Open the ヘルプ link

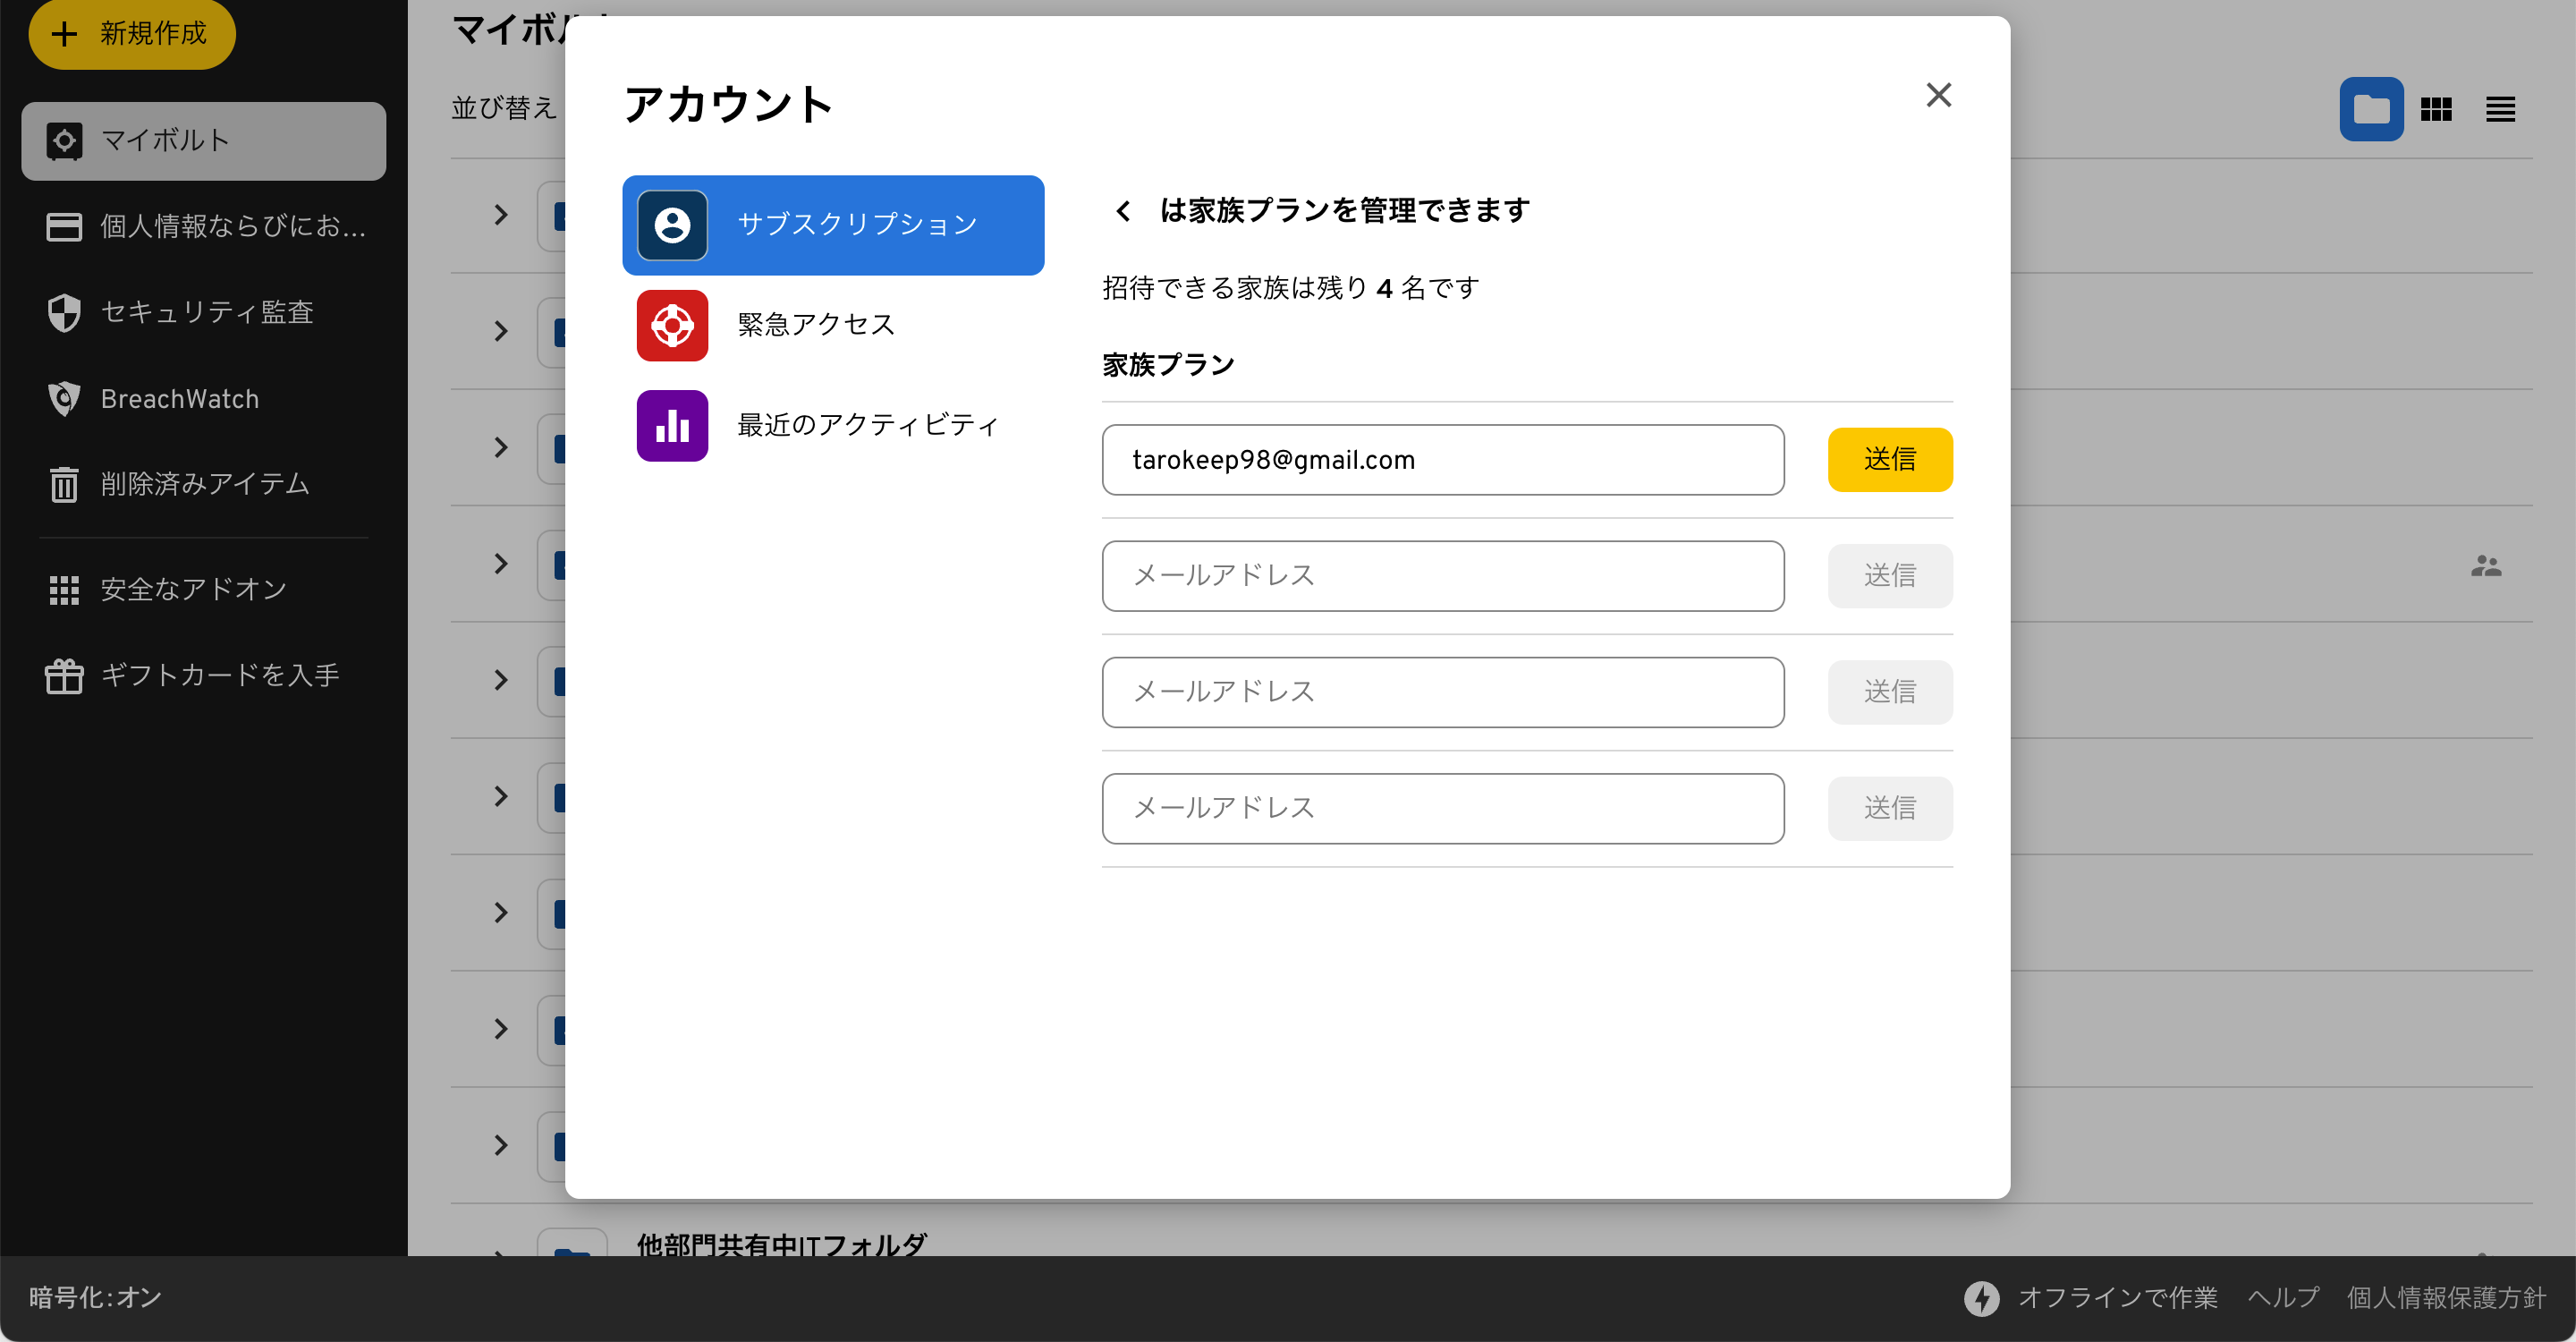pyautogui.click(x=2283, y=1298)
